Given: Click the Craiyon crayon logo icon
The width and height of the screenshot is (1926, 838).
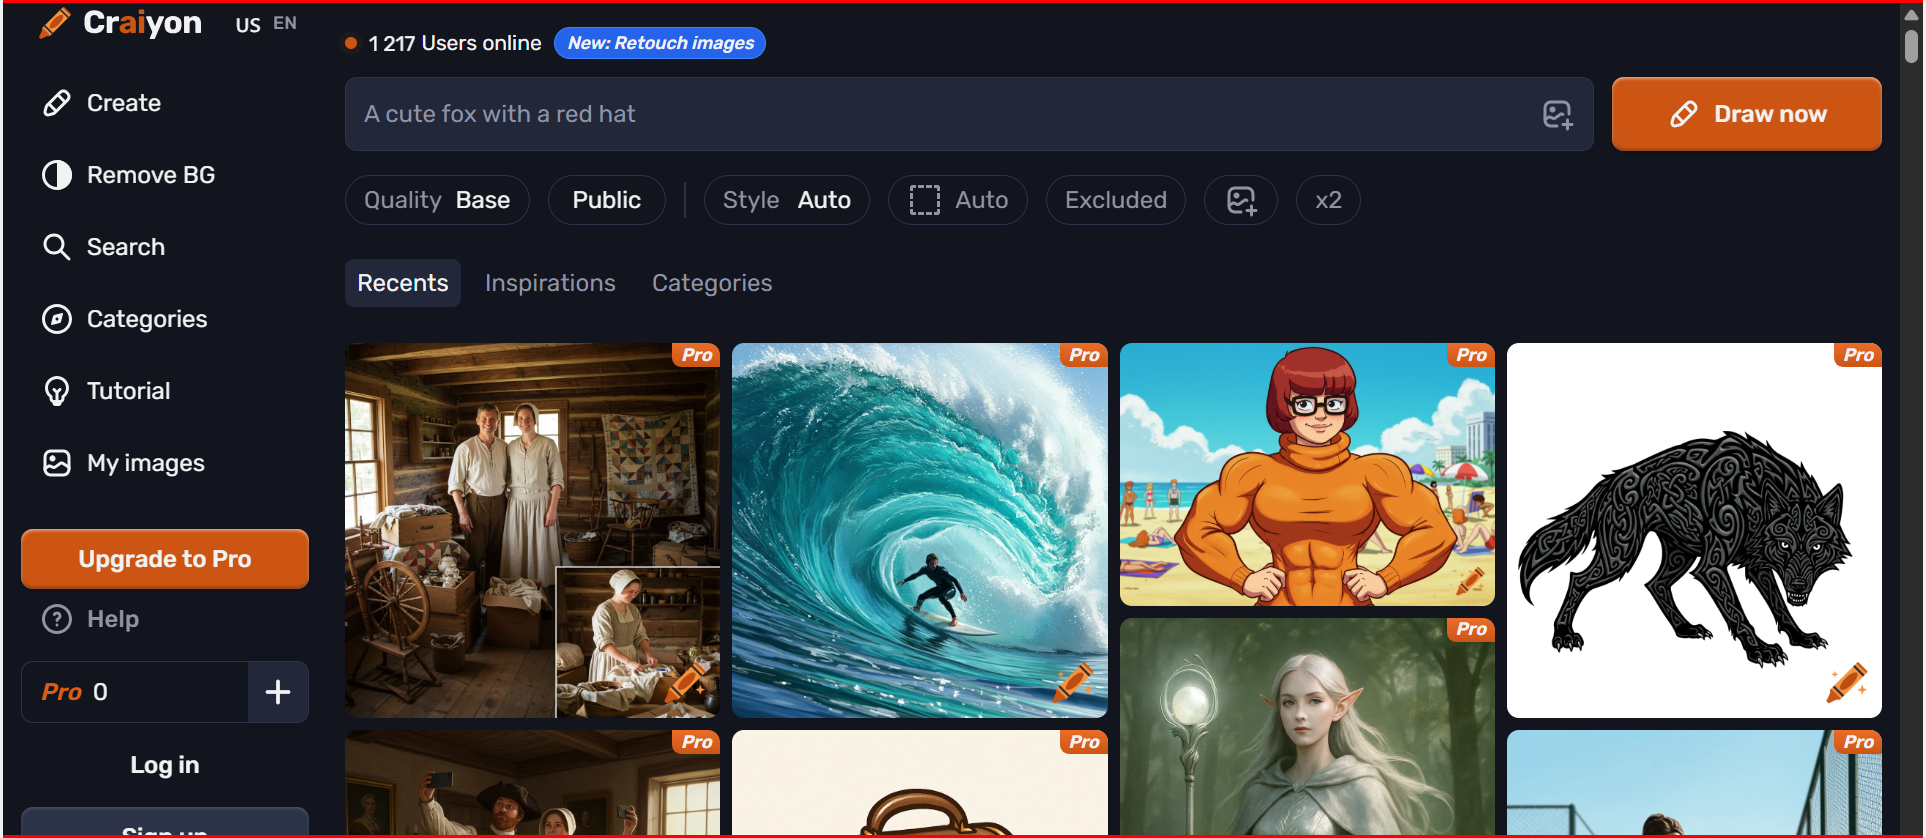Looking at the screenshot, I should click(x=55, y=22).
